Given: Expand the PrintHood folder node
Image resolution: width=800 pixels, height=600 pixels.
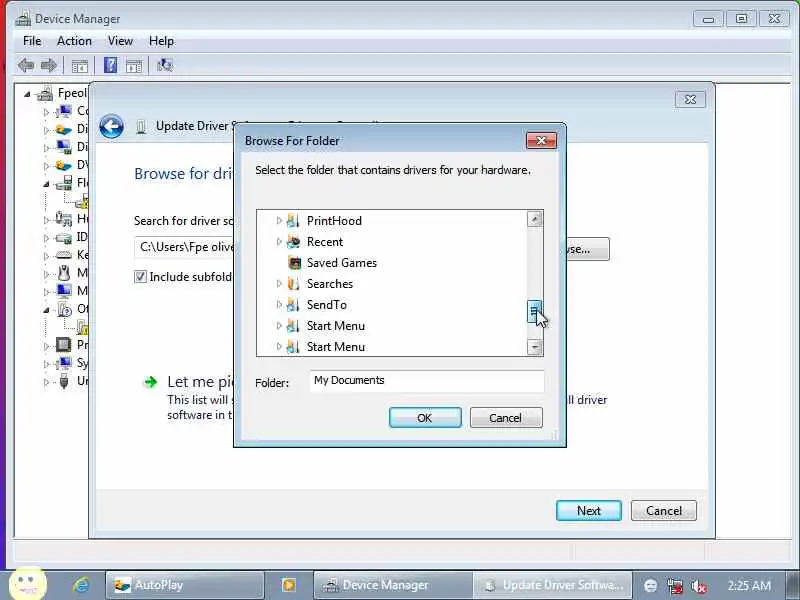Looking at the screenshot, I should pos(279,220).
